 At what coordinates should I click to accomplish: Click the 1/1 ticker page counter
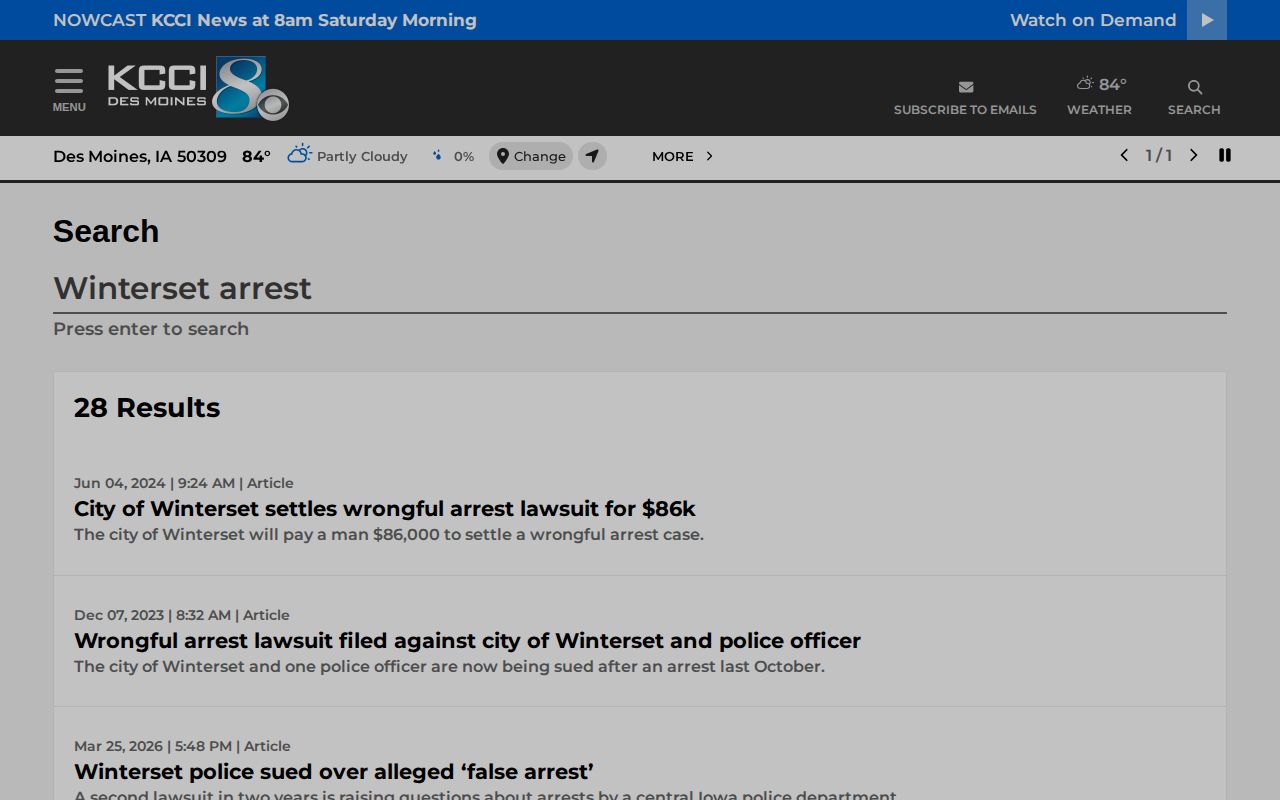[x=1159, y=155]
